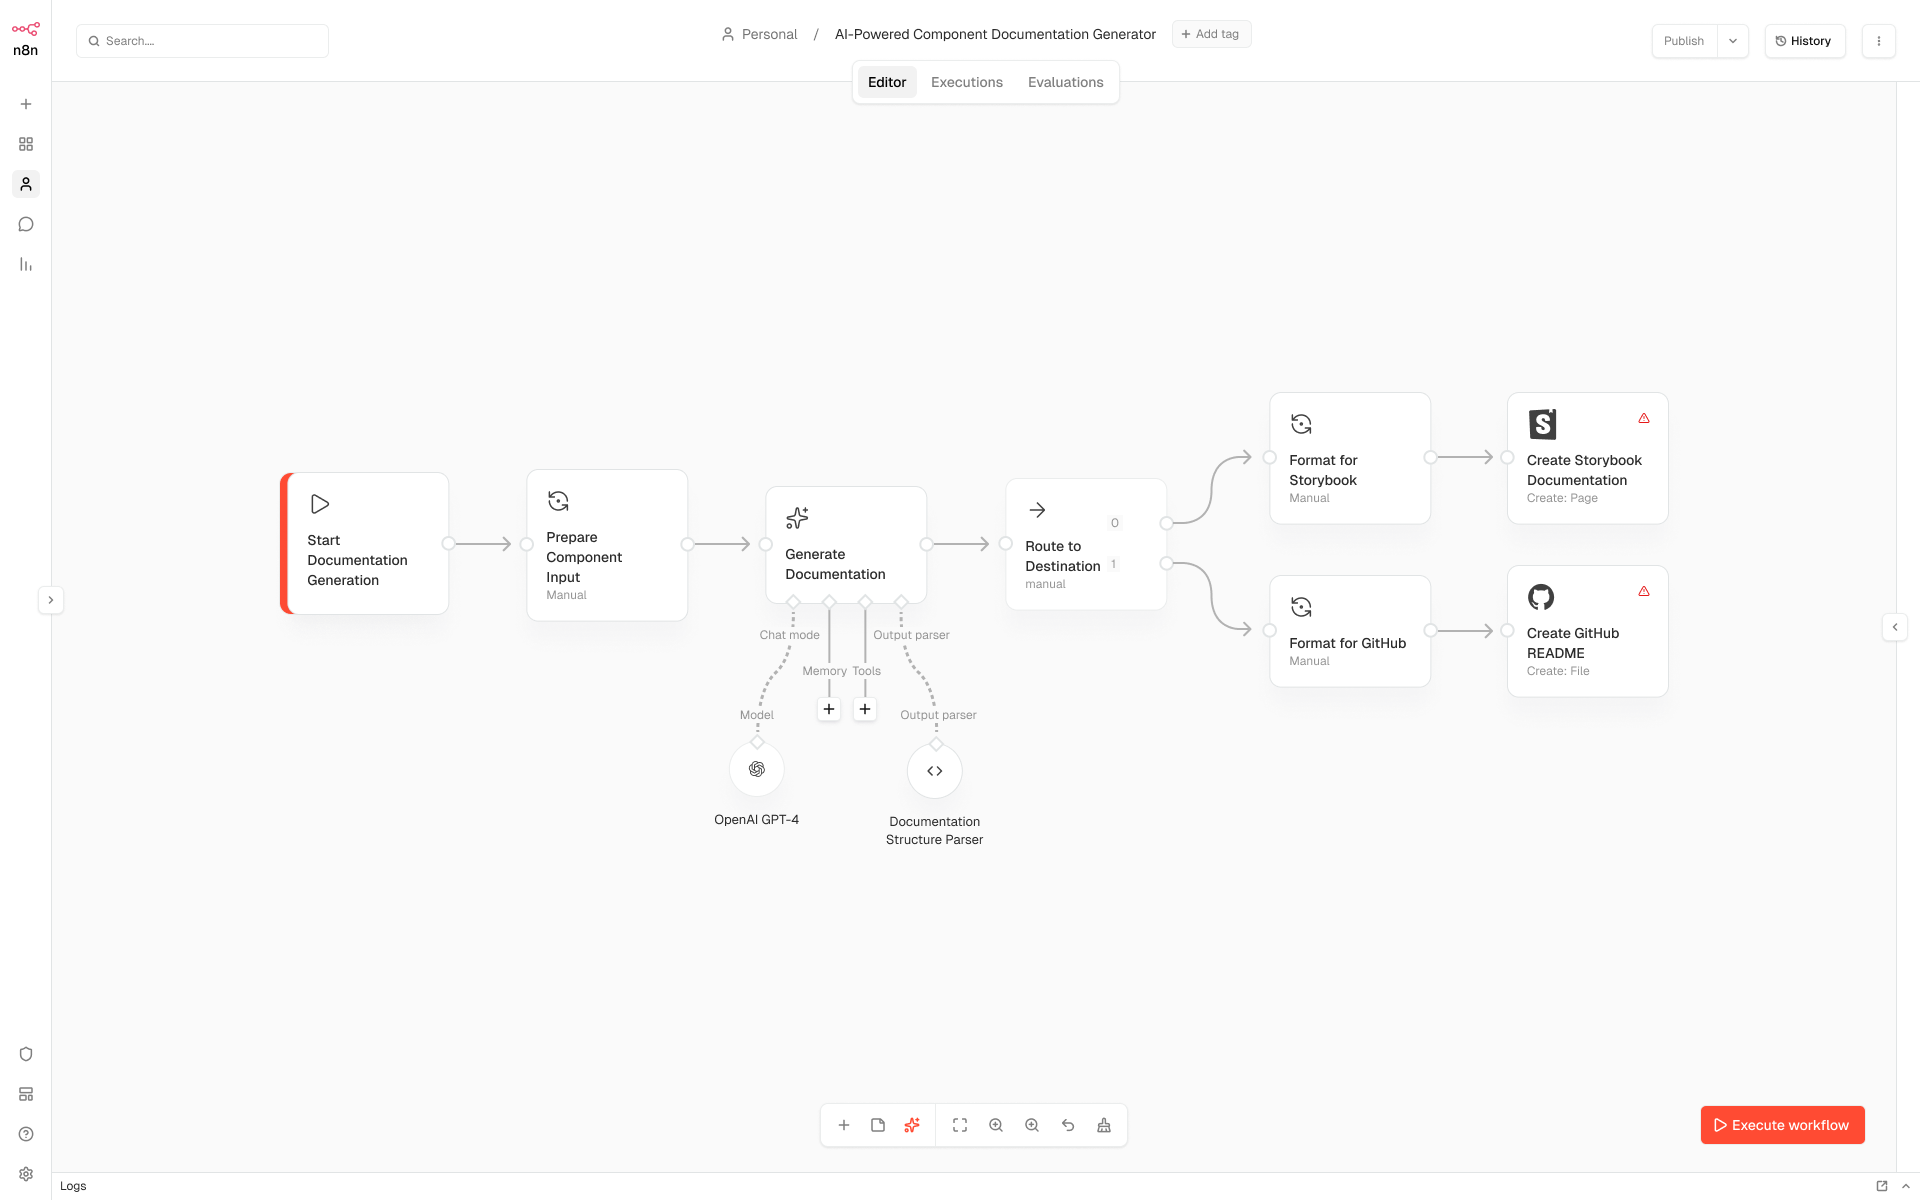Switch to the Executions tab
The image size is (1920, 1200).
pos(966,82)
